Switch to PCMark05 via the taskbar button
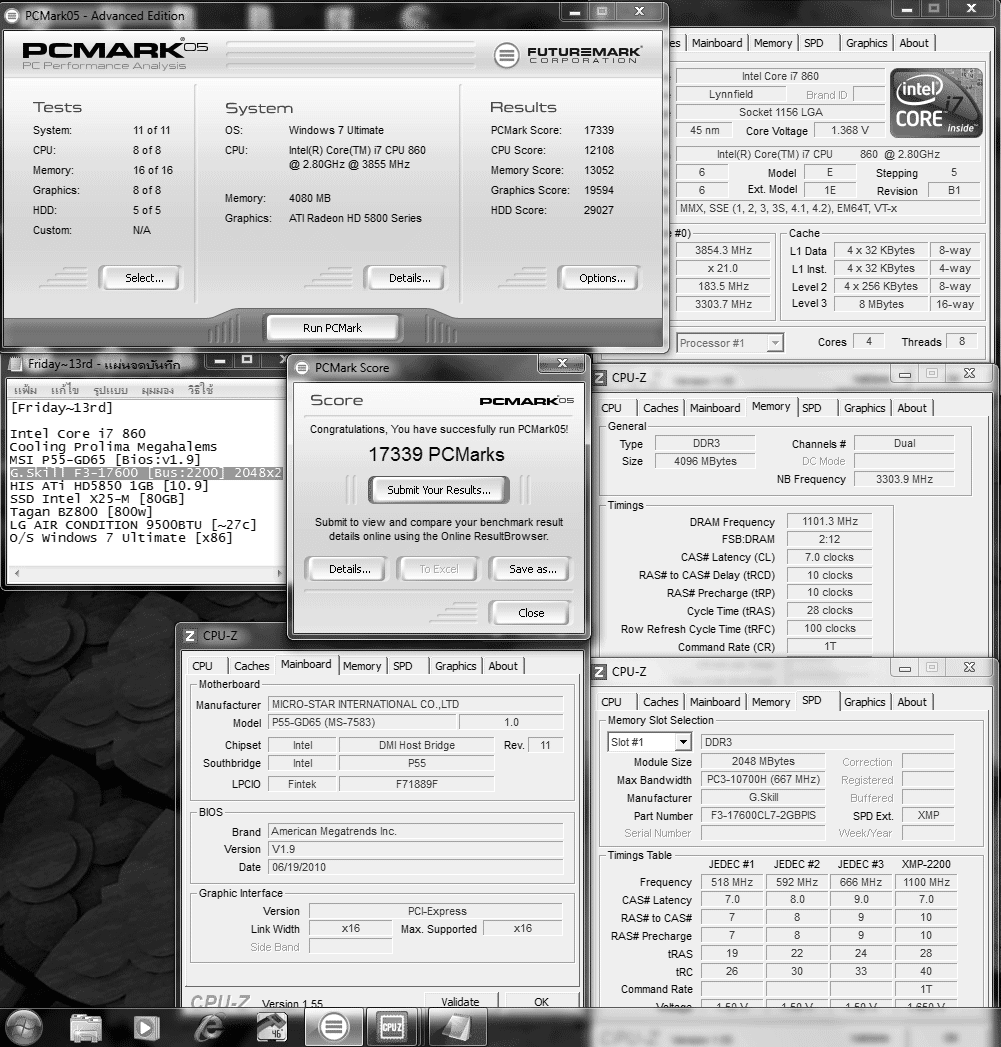Viewport: 1001px width, 1047px height. coord(334,1027)
